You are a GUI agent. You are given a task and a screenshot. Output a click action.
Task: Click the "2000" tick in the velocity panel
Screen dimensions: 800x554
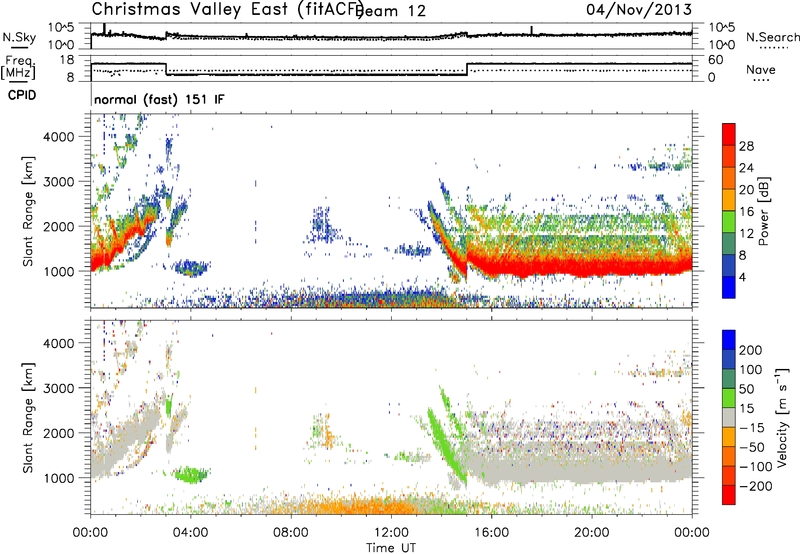click(59, 433)
